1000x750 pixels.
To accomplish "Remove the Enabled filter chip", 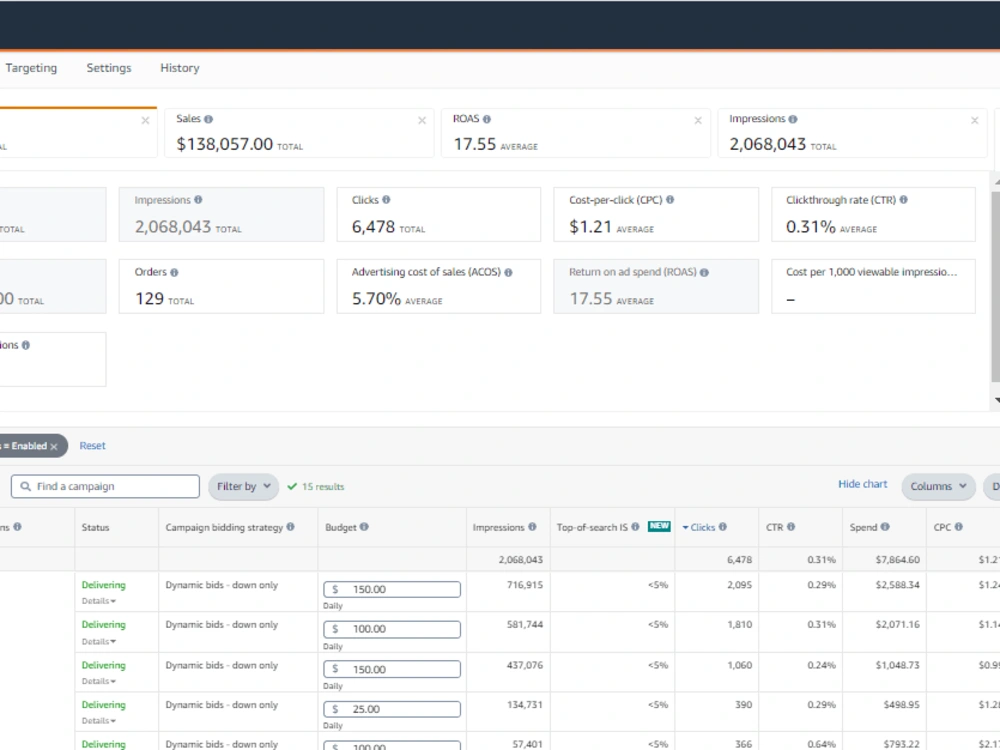I will point(54,446).
